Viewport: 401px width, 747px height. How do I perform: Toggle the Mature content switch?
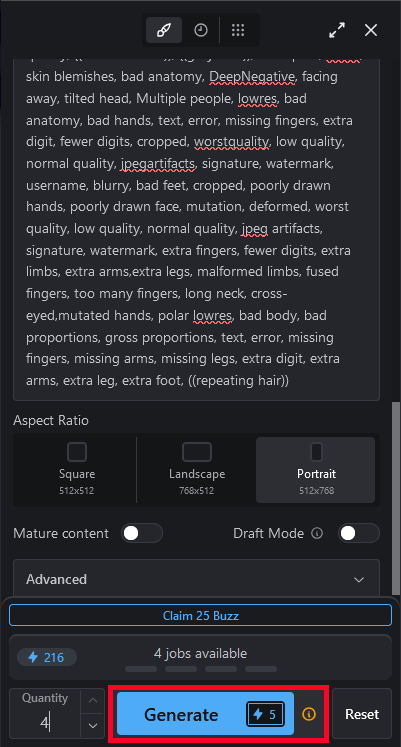pyautogui.click(x=142, y=533)
